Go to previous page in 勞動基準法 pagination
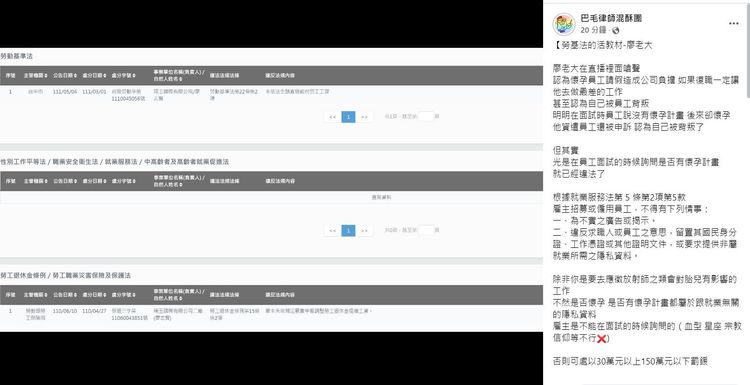Viewport: 750px width, 385px height. click(x=332, y=117)
